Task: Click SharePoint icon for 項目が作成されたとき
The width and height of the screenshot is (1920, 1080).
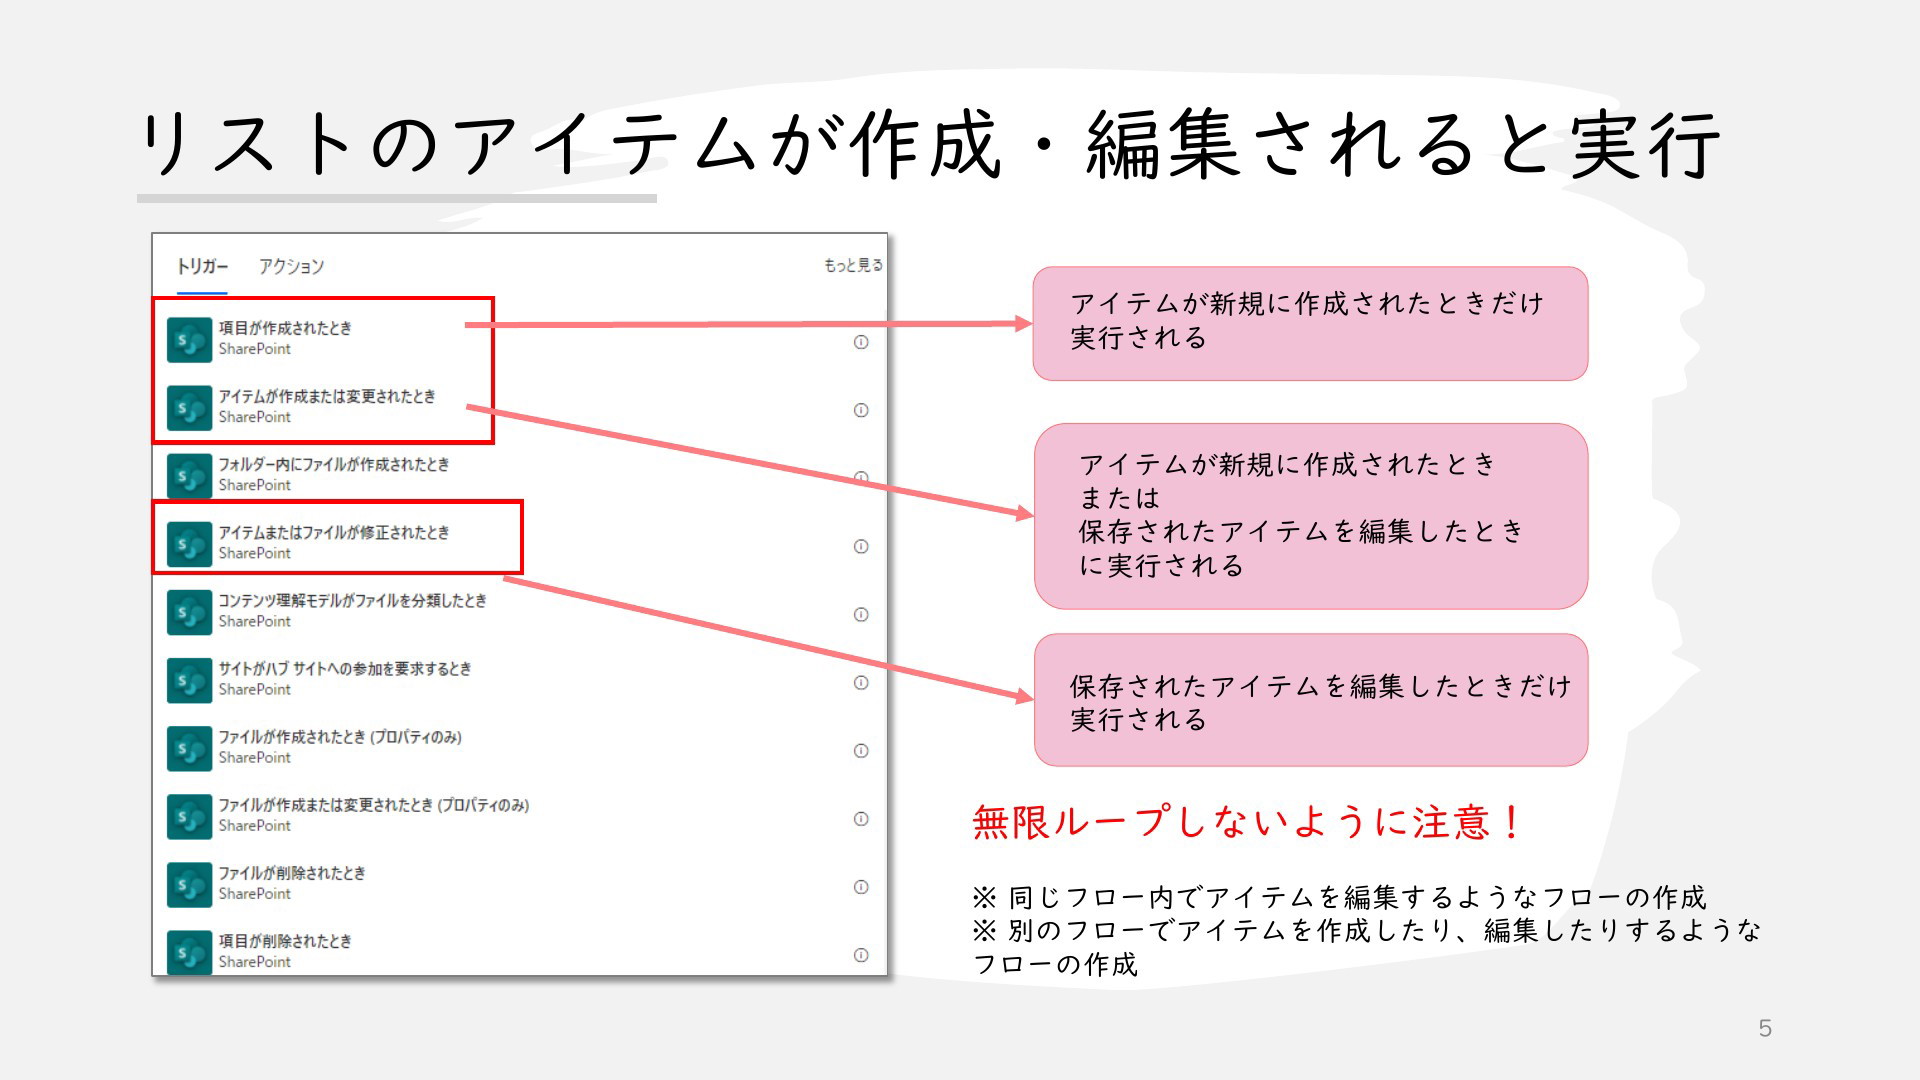Action: (x=189, y=340)
